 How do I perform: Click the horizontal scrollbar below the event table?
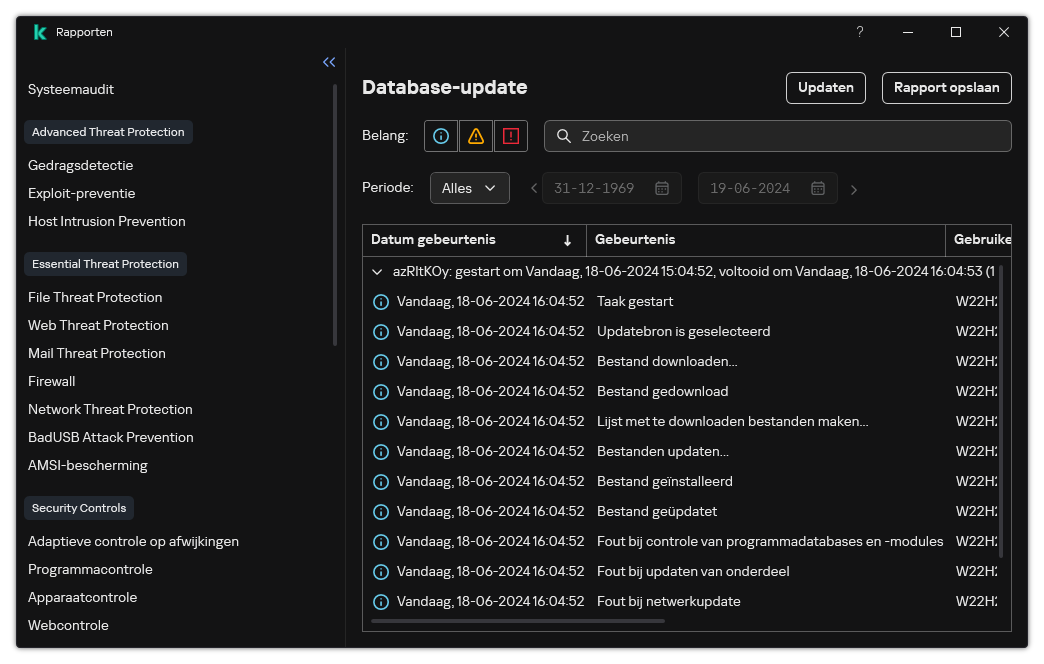point(518,621)
